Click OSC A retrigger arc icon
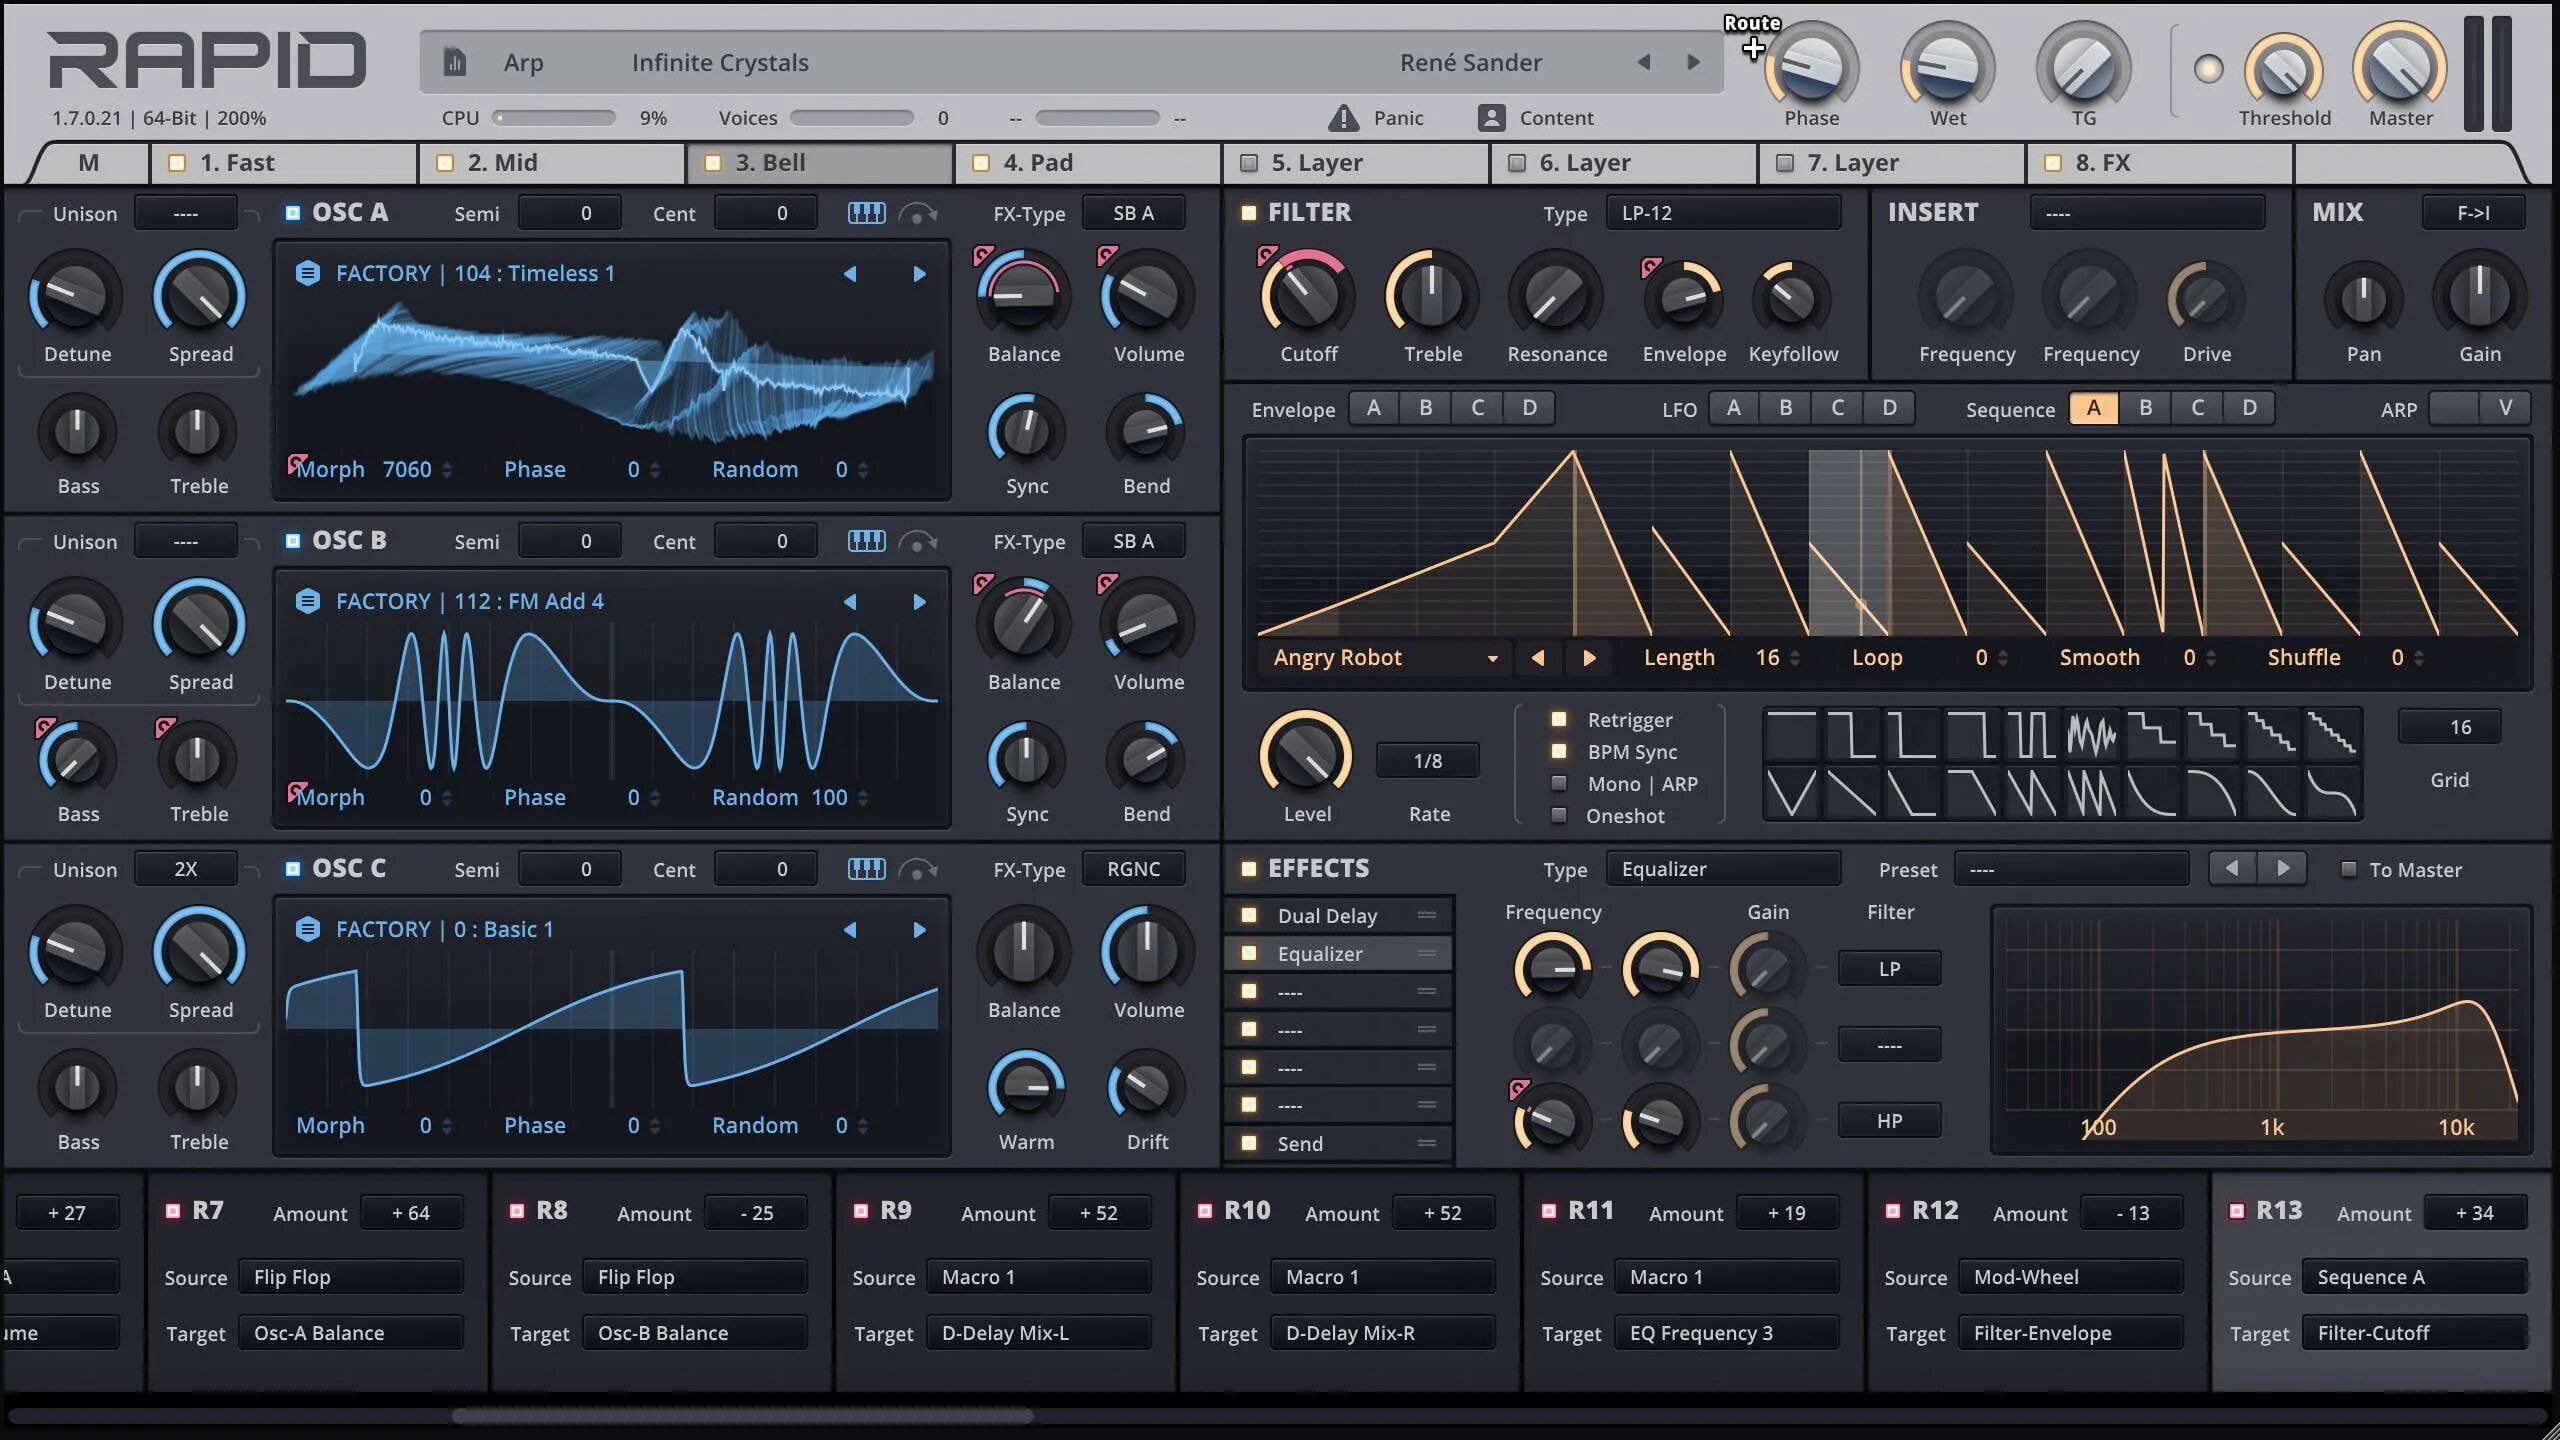The height and width of the screenshot is (1440, 2560). [x=917, y=213]
